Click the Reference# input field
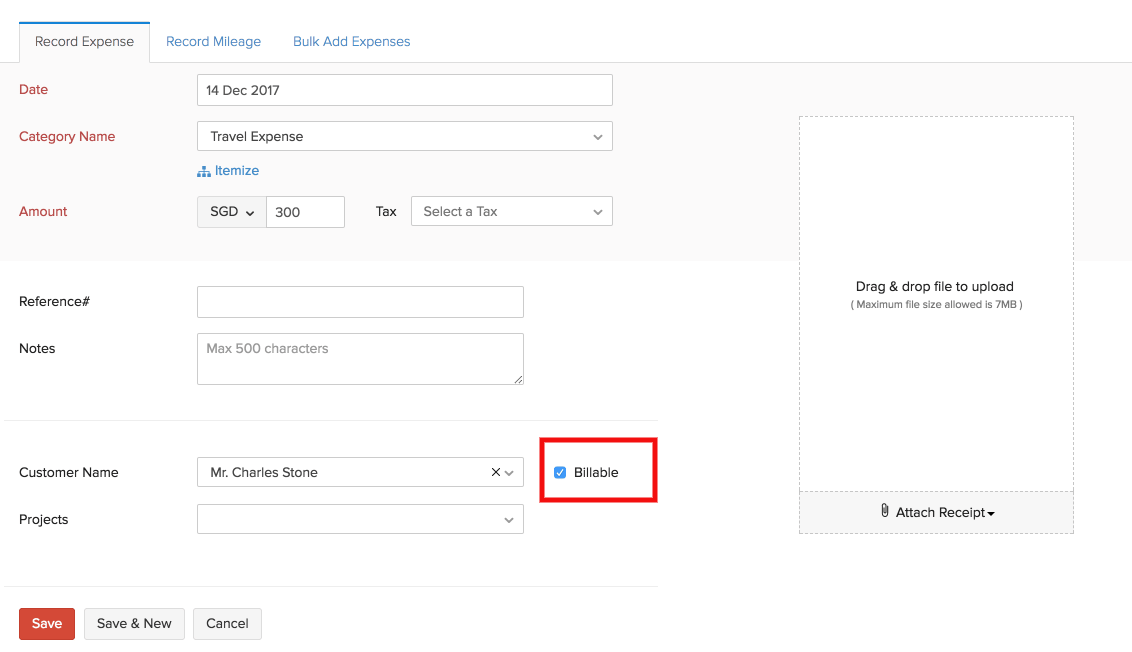The width and height of the screenshot is (1132, 652). coord(360,301)
